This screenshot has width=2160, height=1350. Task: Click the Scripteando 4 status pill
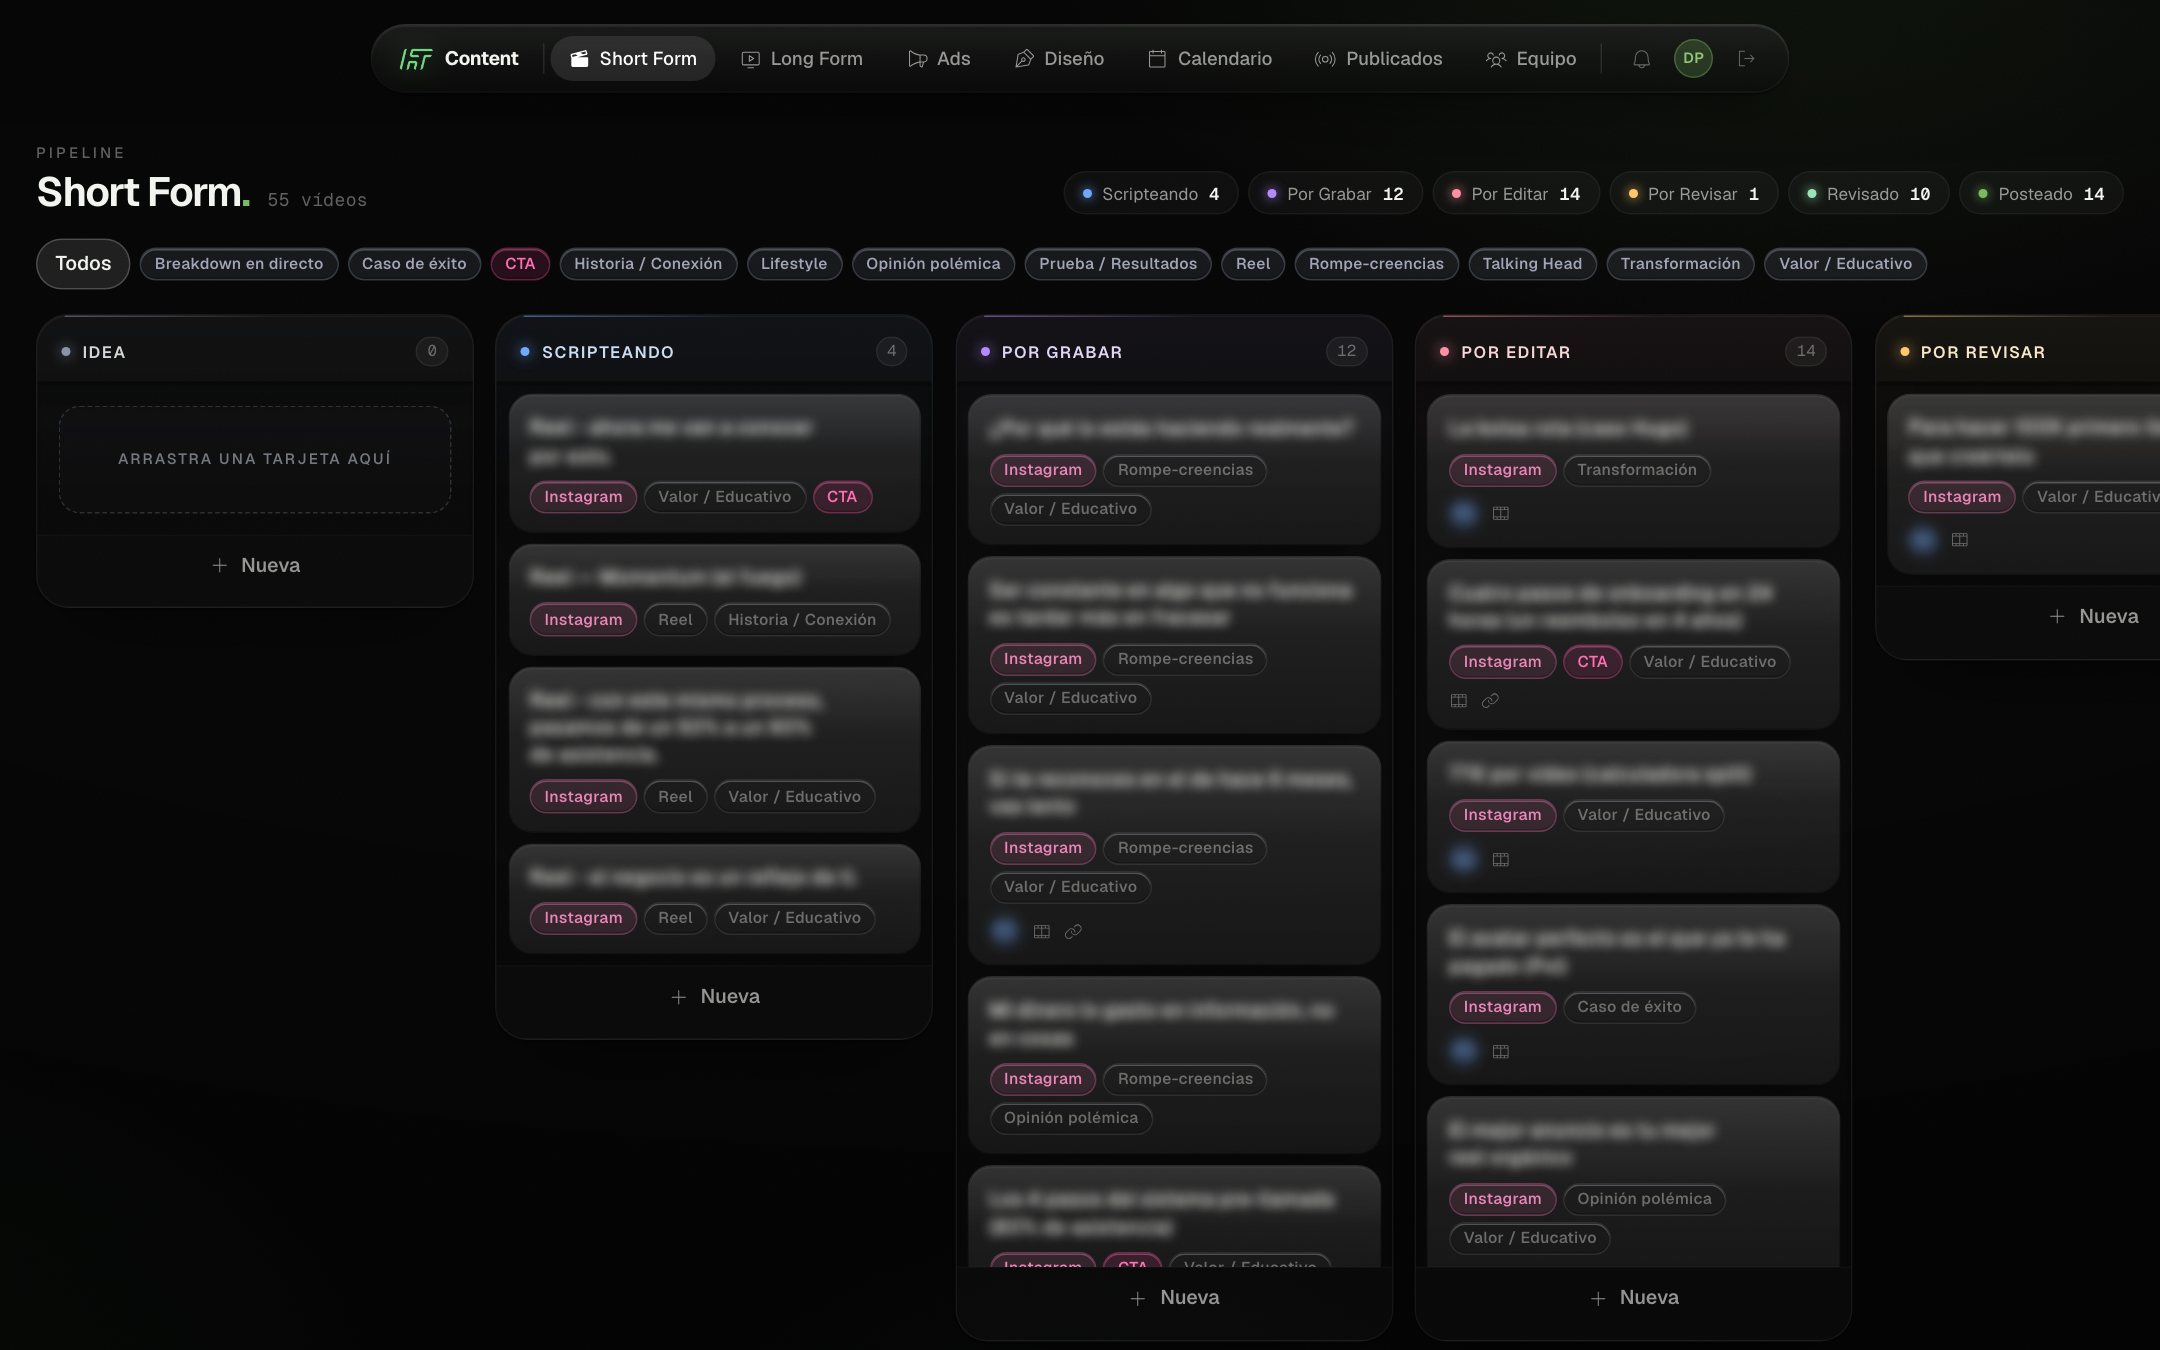1151,194
